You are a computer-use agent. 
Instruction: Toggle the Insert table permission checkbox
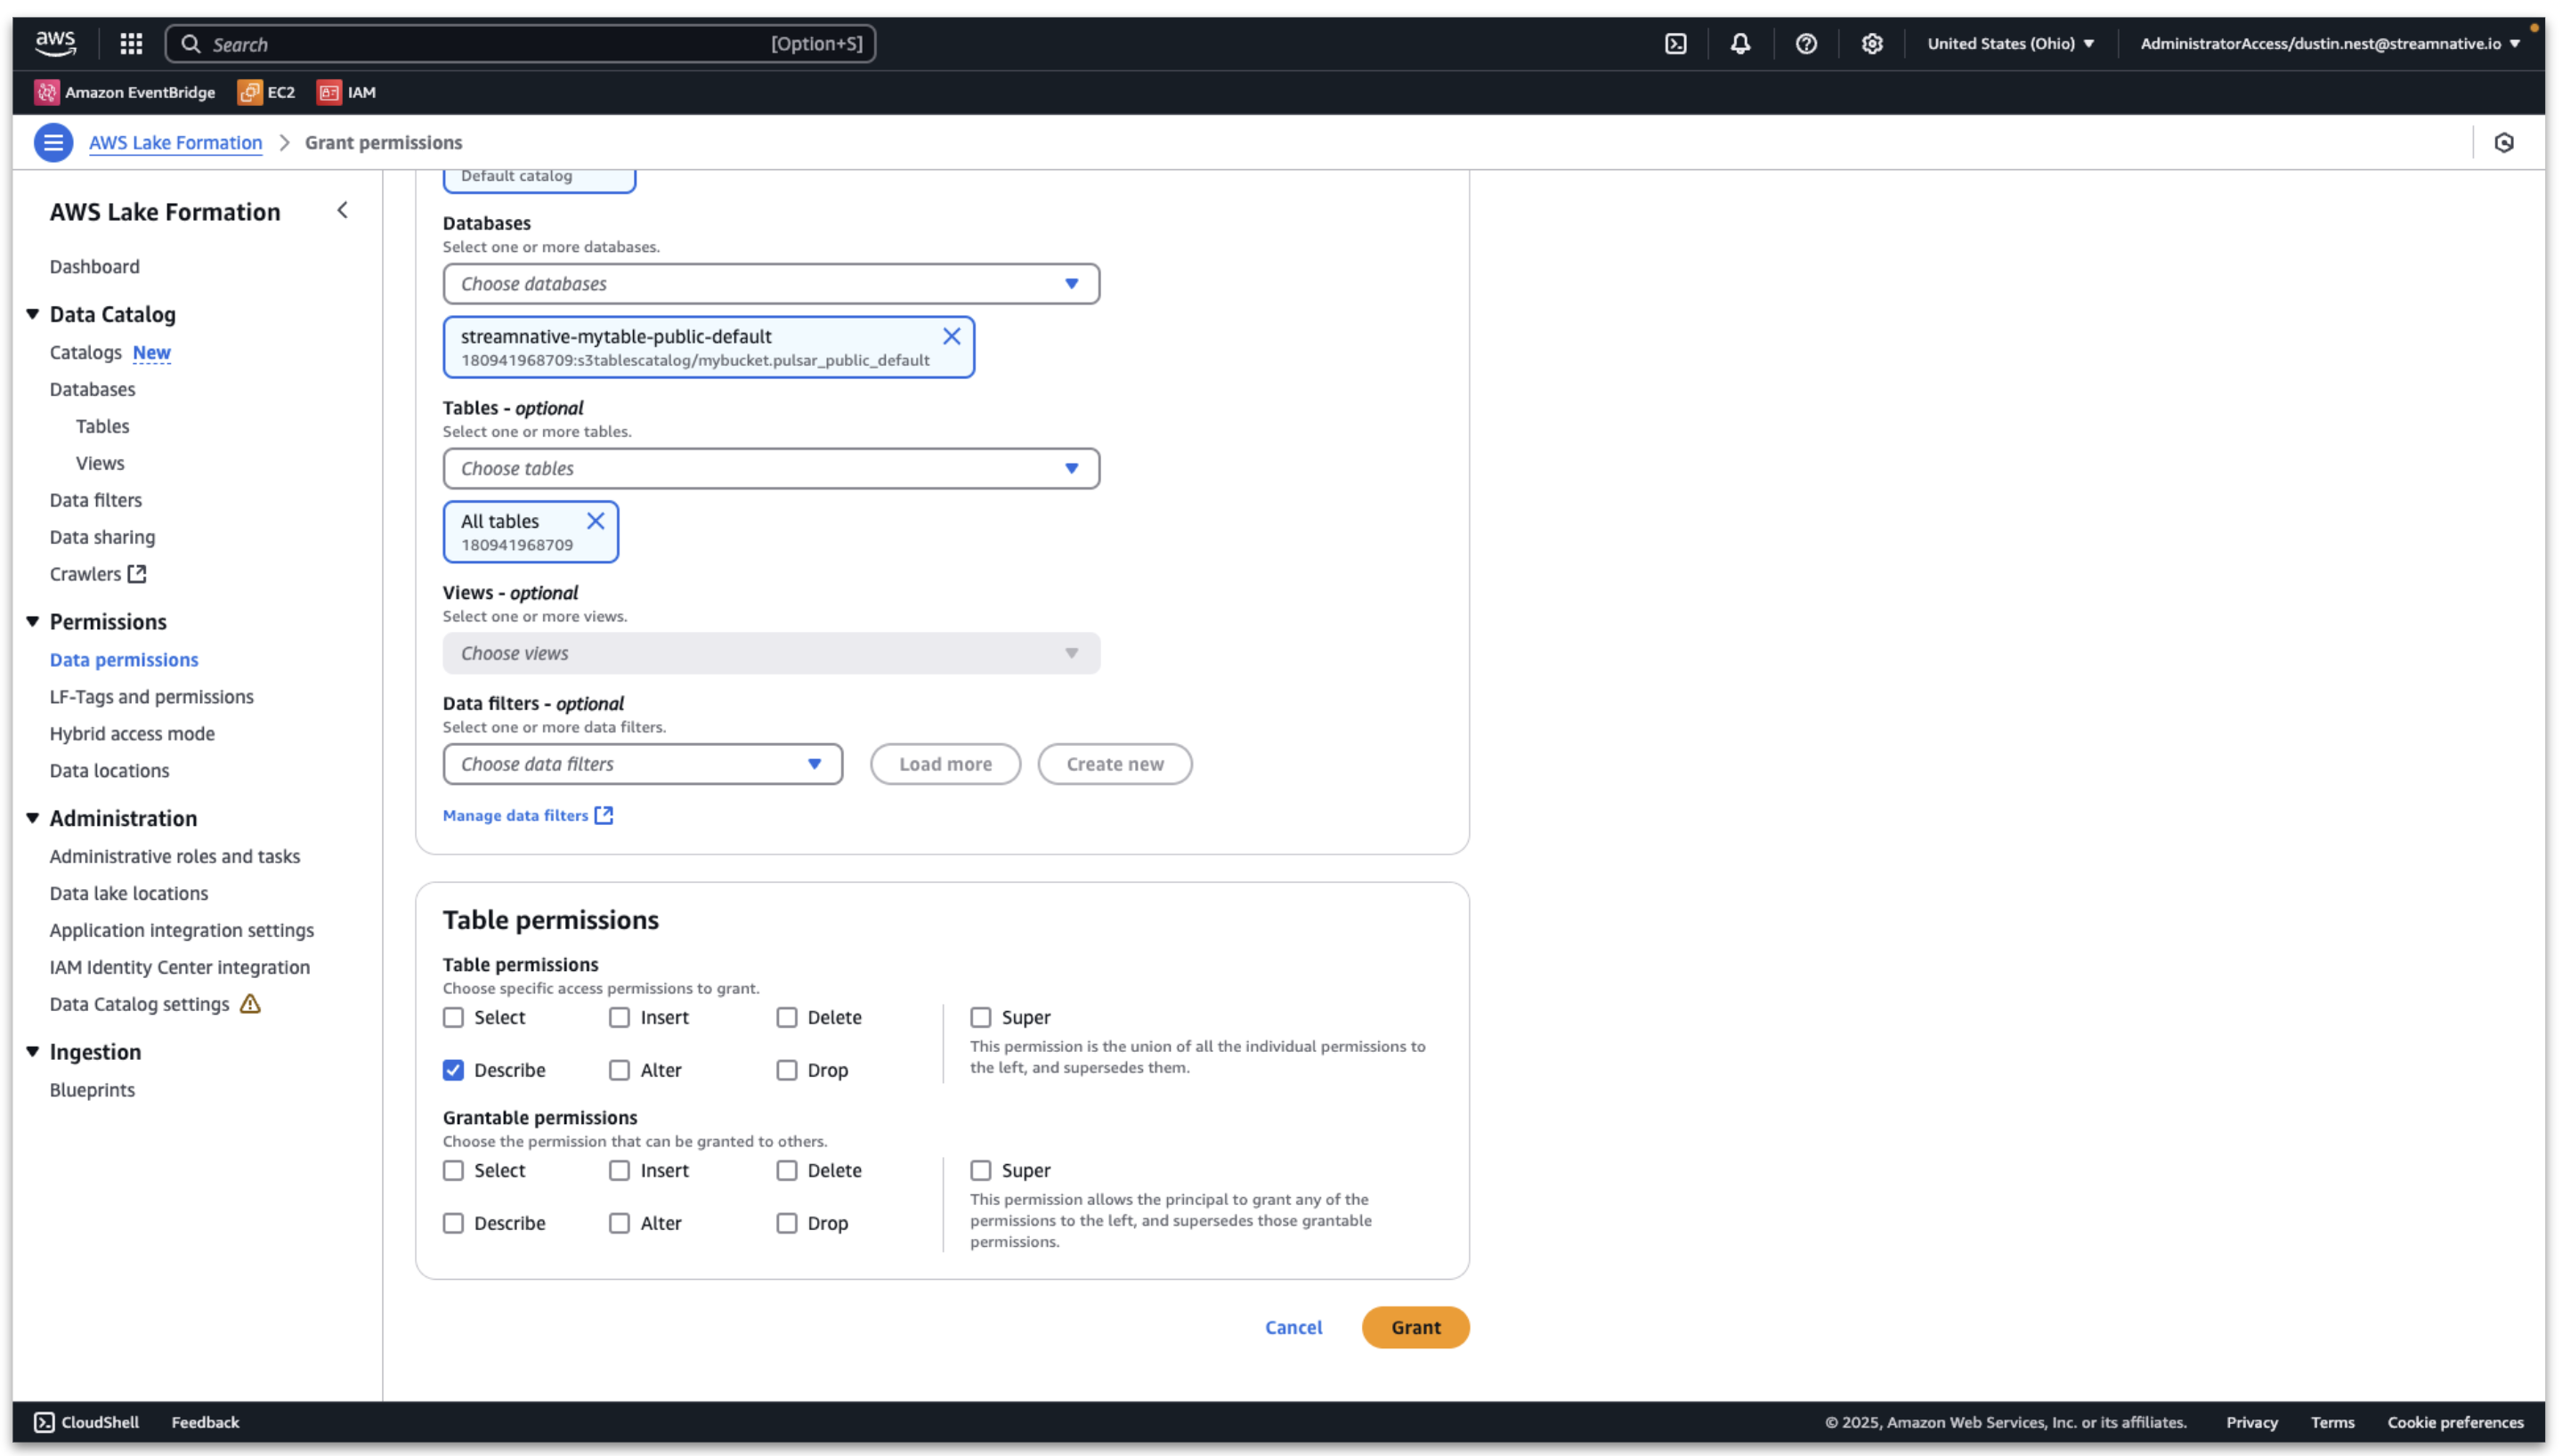click(620, 1016)
